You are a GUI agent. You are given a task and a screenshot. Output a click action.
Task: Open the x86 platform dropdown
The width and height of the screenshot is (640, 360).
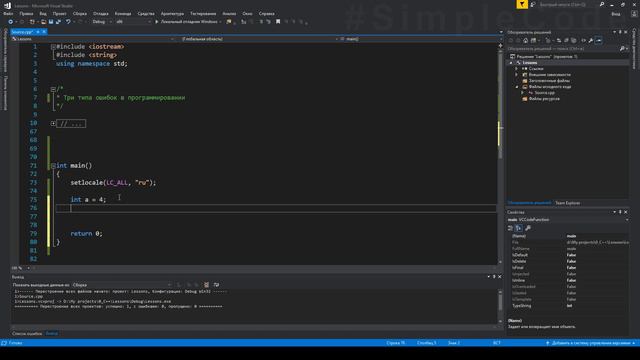coord(133,22)
